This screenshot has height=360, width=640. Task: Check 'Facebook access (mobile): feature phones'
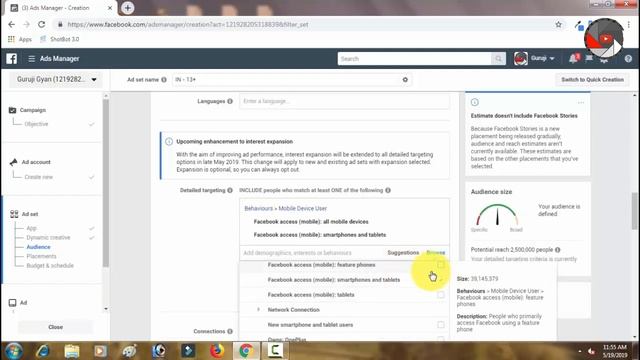pos(441,265)
